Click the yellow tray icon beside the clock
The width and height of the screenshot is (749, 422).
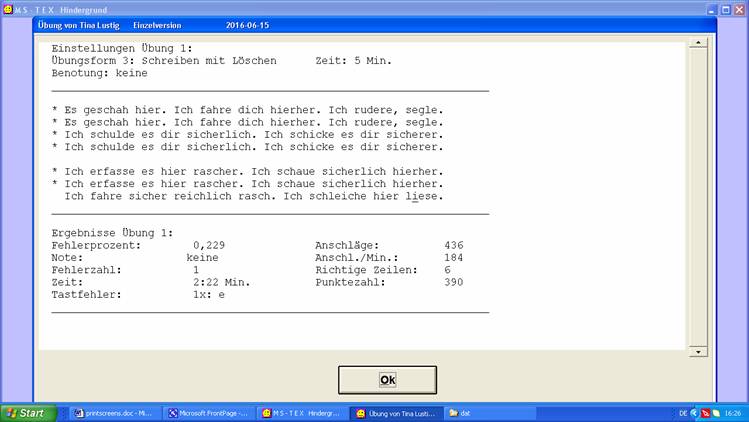point(716,412)
